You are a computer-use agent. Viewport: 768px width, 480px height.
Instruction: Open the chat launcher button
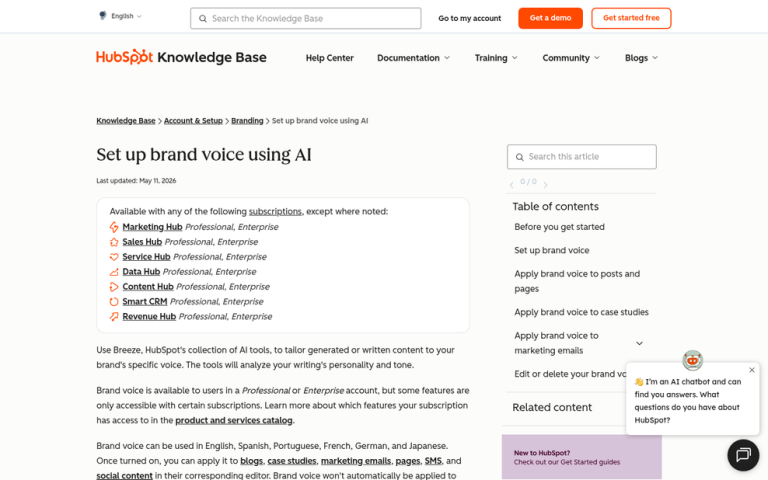point(743,455)
